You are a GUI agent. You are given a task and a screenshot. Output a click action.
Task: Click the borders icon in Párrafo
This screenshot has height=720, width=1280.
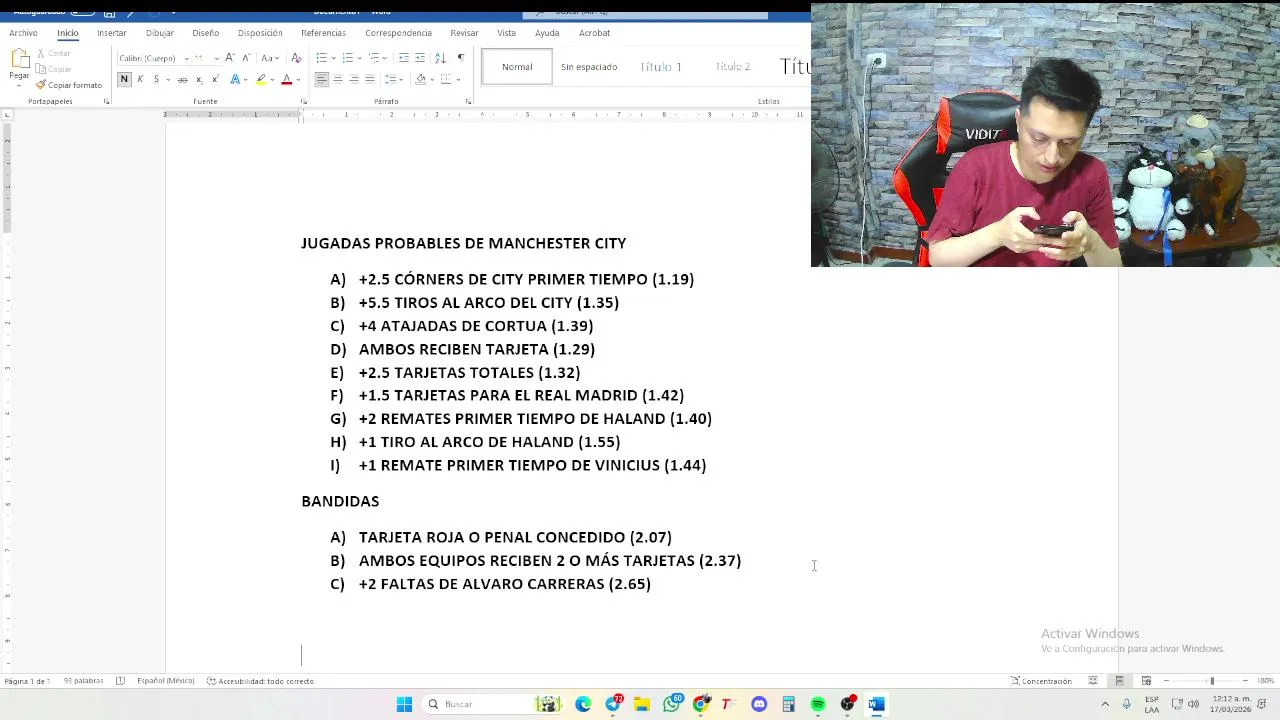(x=446, y=79)
